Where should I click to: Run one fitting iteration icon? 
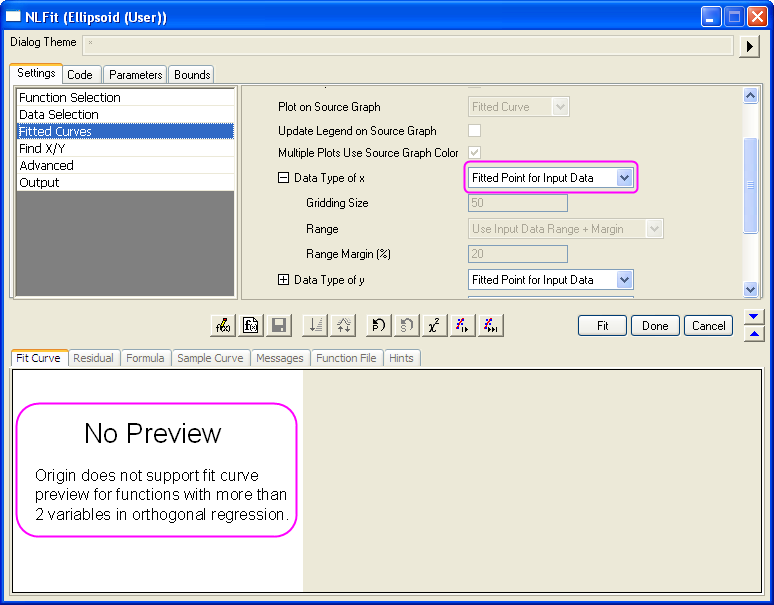(461, 325)
